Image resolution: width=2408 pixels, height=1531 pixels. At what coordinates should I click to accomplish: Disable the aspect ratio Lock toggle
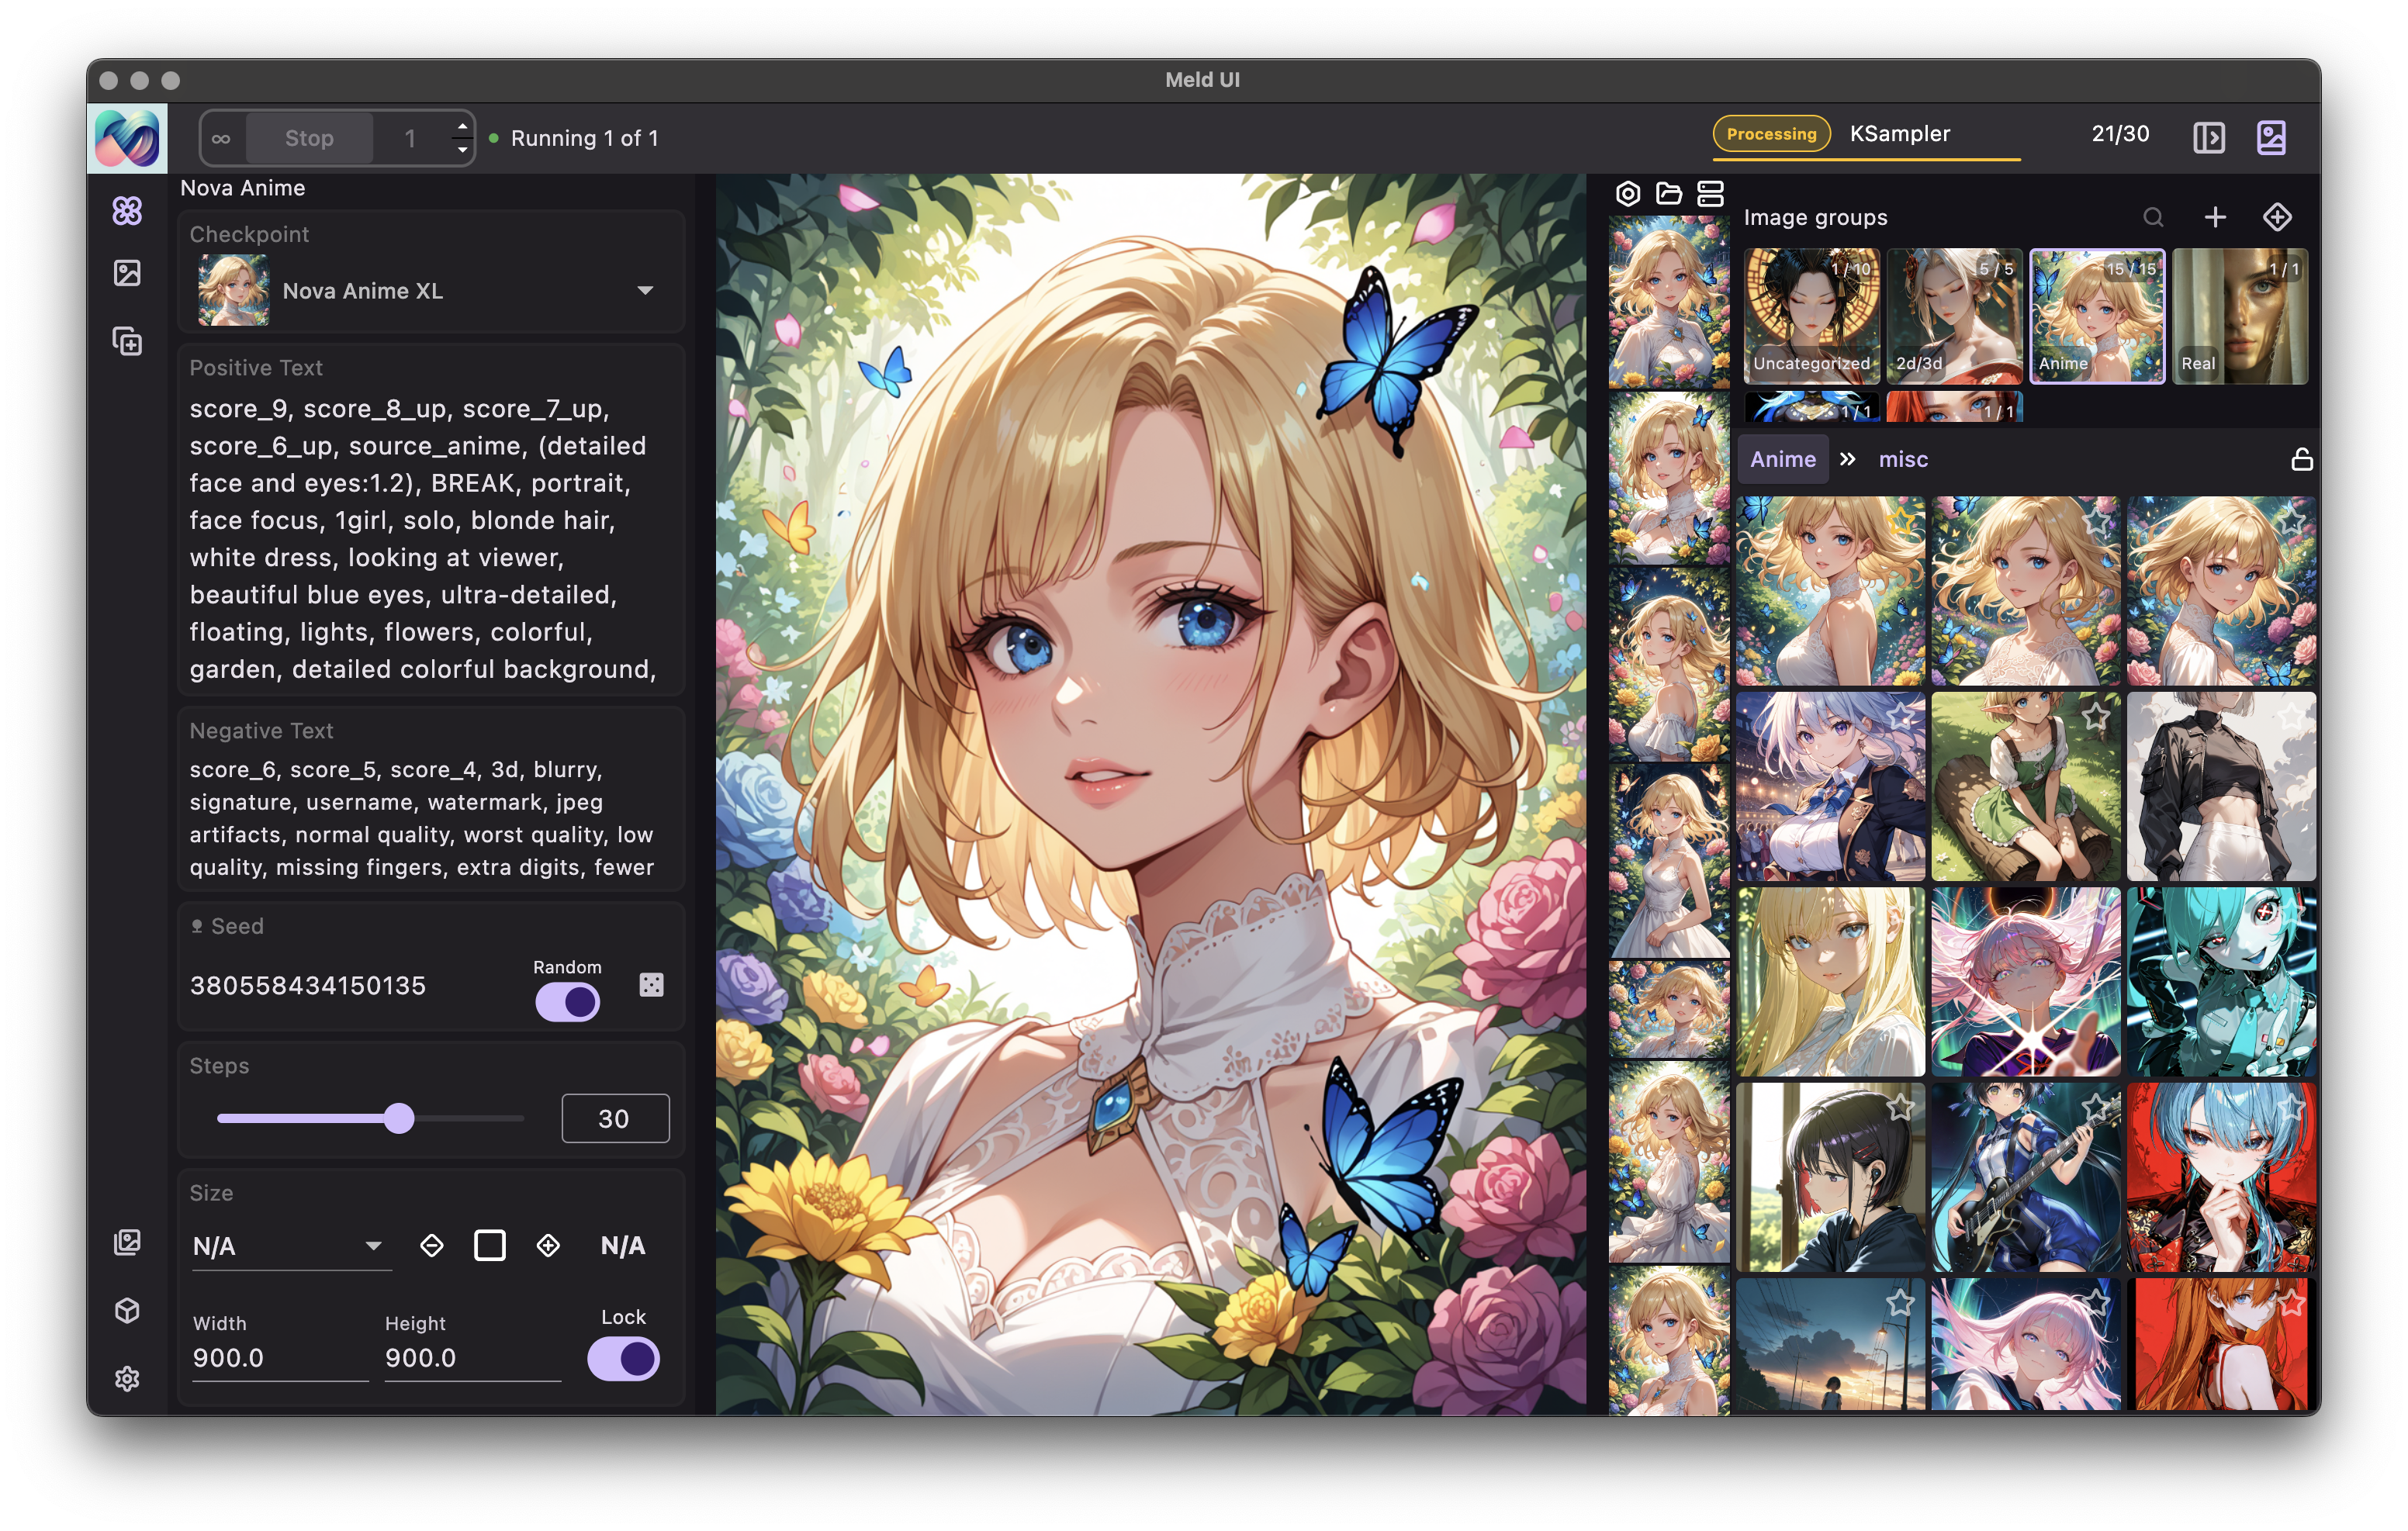623,1358
